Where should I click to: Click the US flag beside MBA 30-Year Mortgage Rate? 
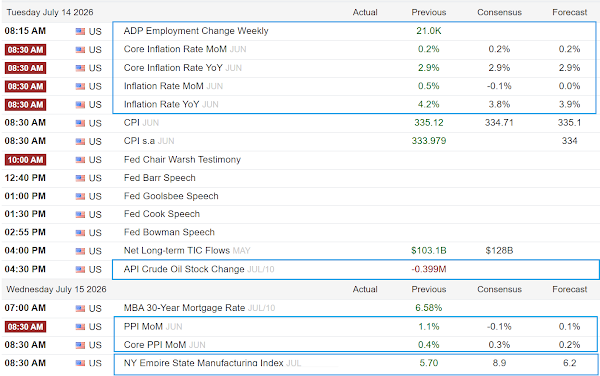(80, 308)
